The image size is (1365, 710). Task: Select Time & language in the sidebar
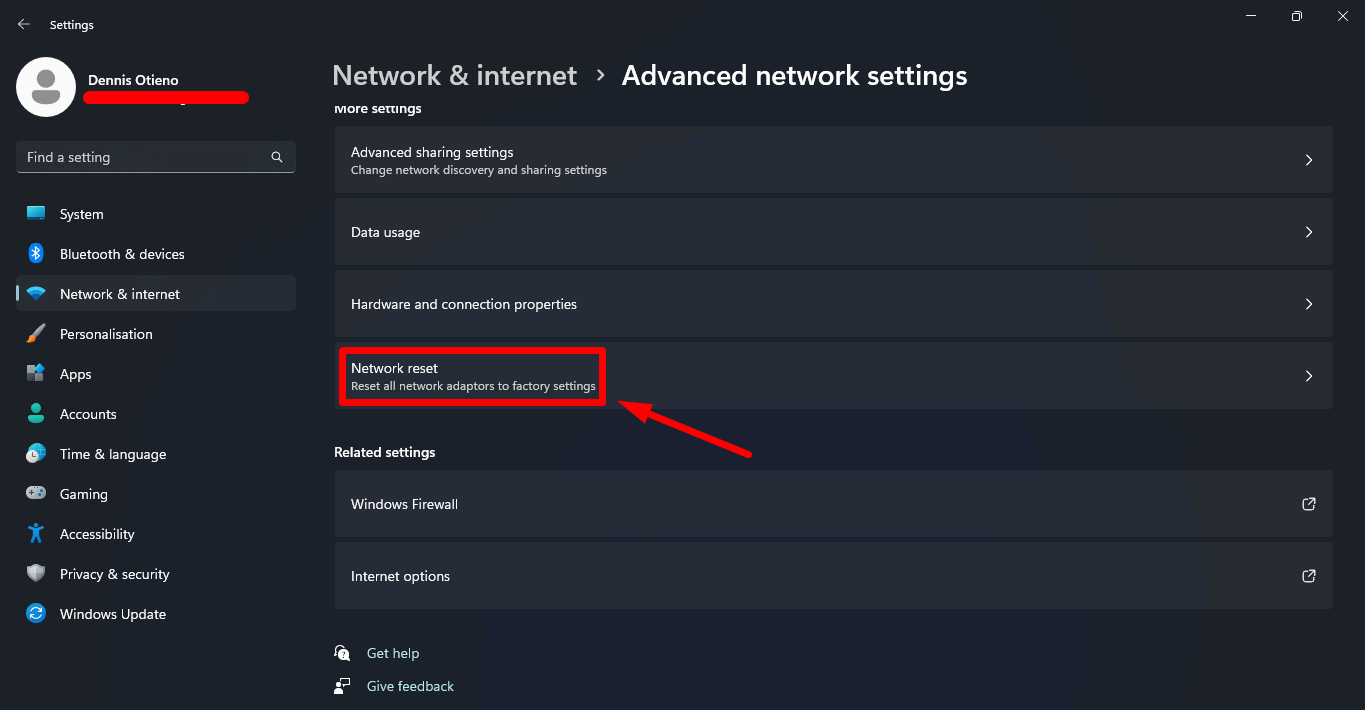tap(36, 453)
